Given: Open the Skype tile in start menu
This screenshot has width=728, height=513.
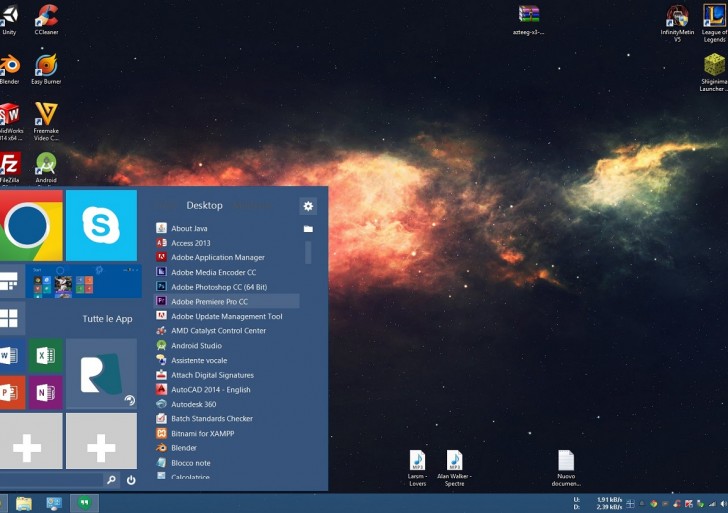Looking at the screenshot, I should (101, 225).
